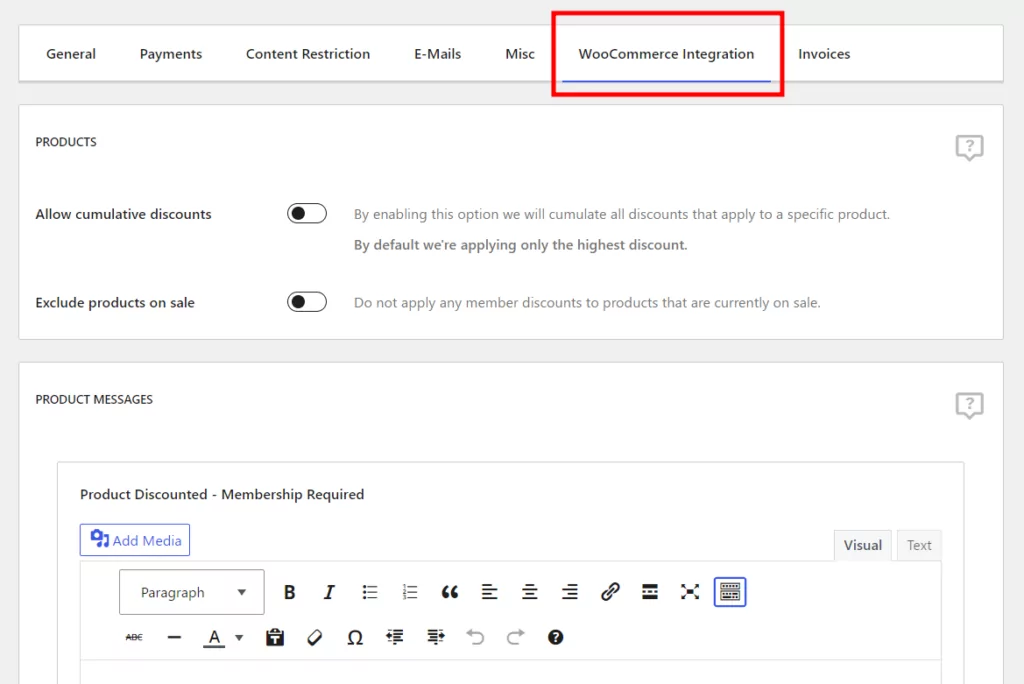Open the special character Omega icon
The width and height of the screenshot is (1024, 684).
[x=355, y=637]
